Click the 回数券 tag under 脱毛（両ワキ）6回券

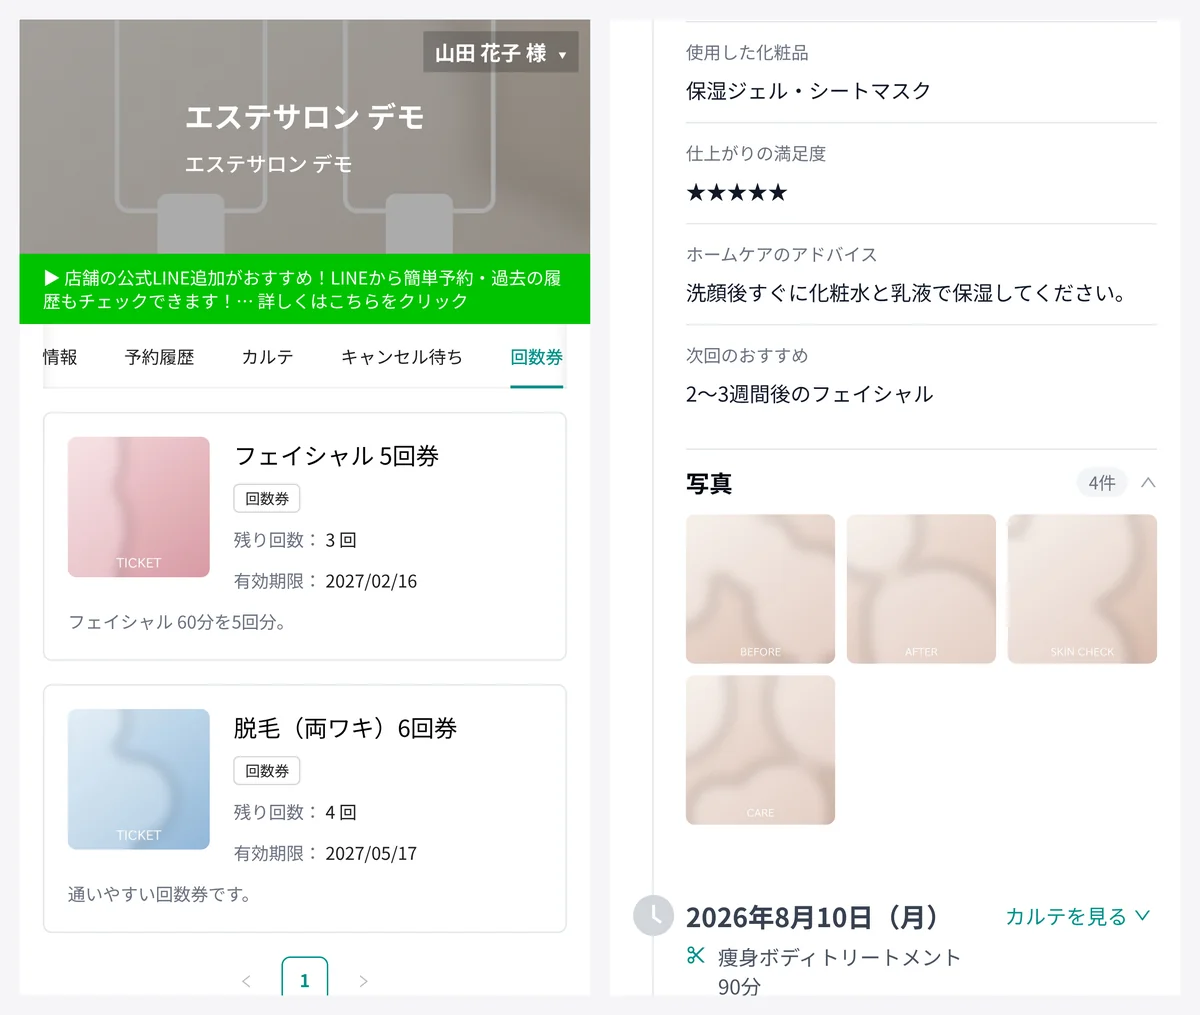(267, 770)
